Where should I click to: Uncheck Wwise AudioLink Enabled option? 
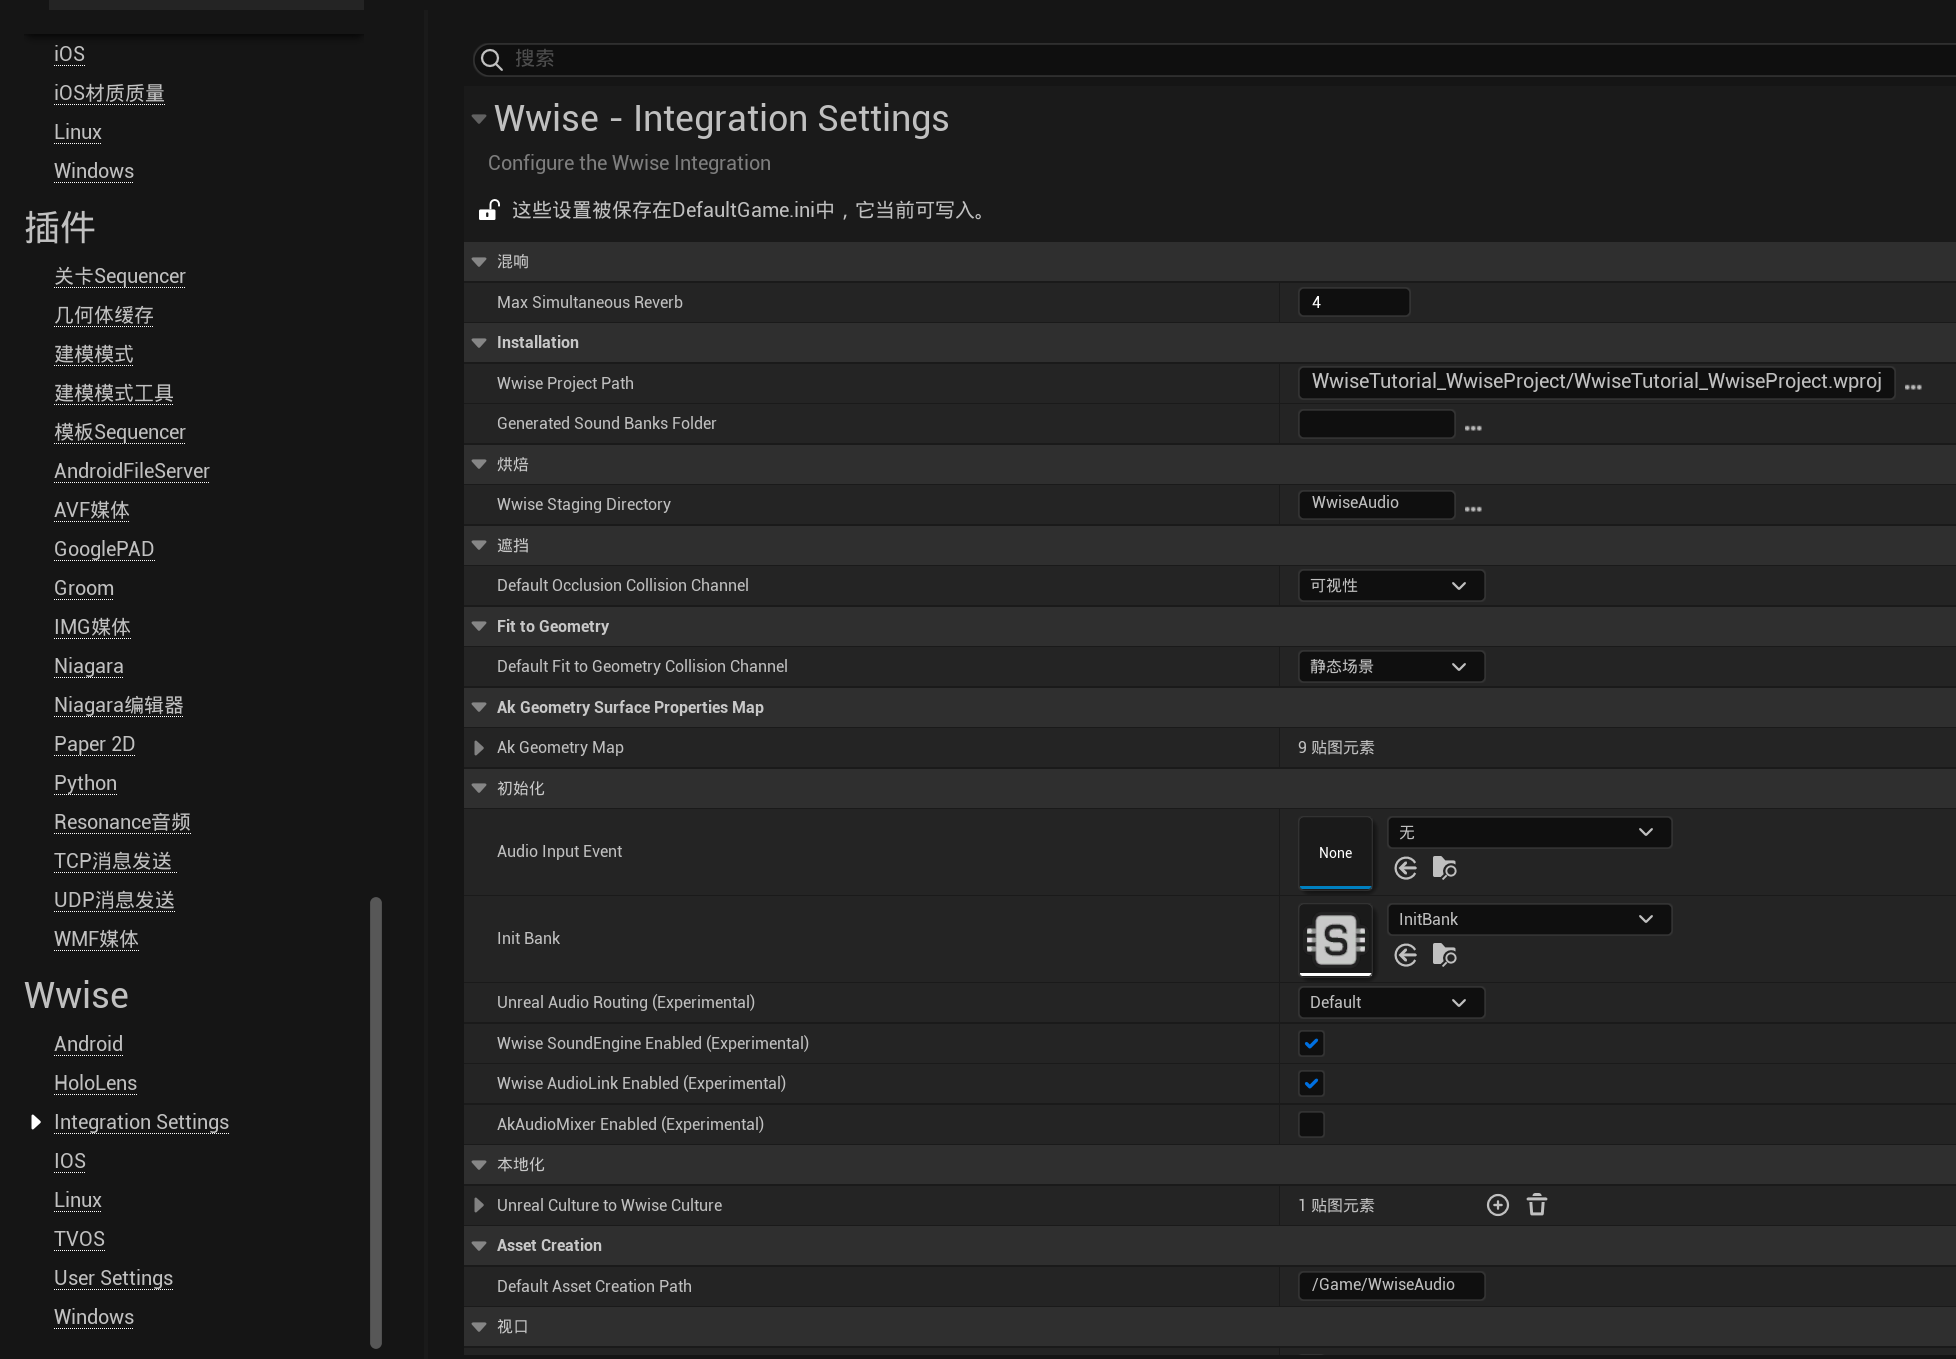[1311, 1083]
